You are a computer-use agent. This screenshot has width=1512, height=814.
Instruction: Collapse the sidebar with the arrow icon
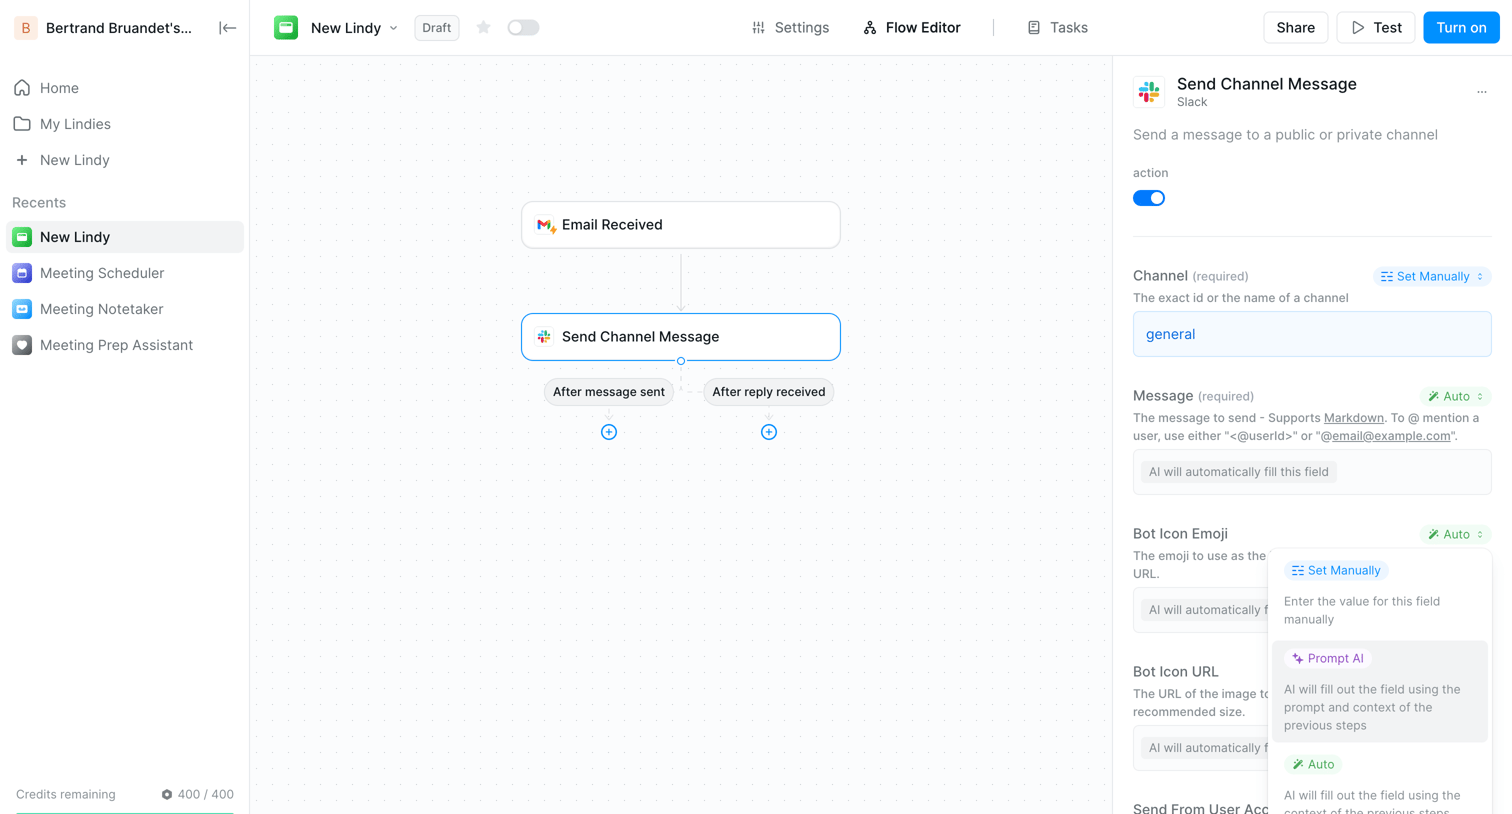pyautogui.click(x=227, y=28)
